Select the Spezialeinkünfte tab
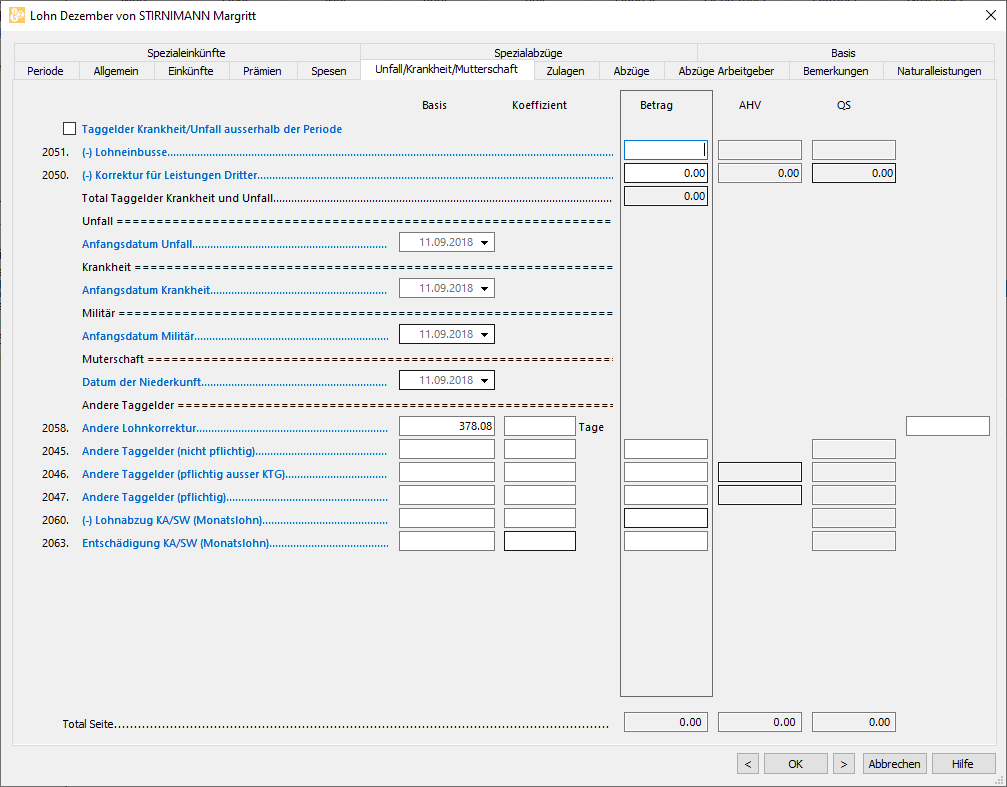Viewport: 1007px width, 787px height. 186,53
